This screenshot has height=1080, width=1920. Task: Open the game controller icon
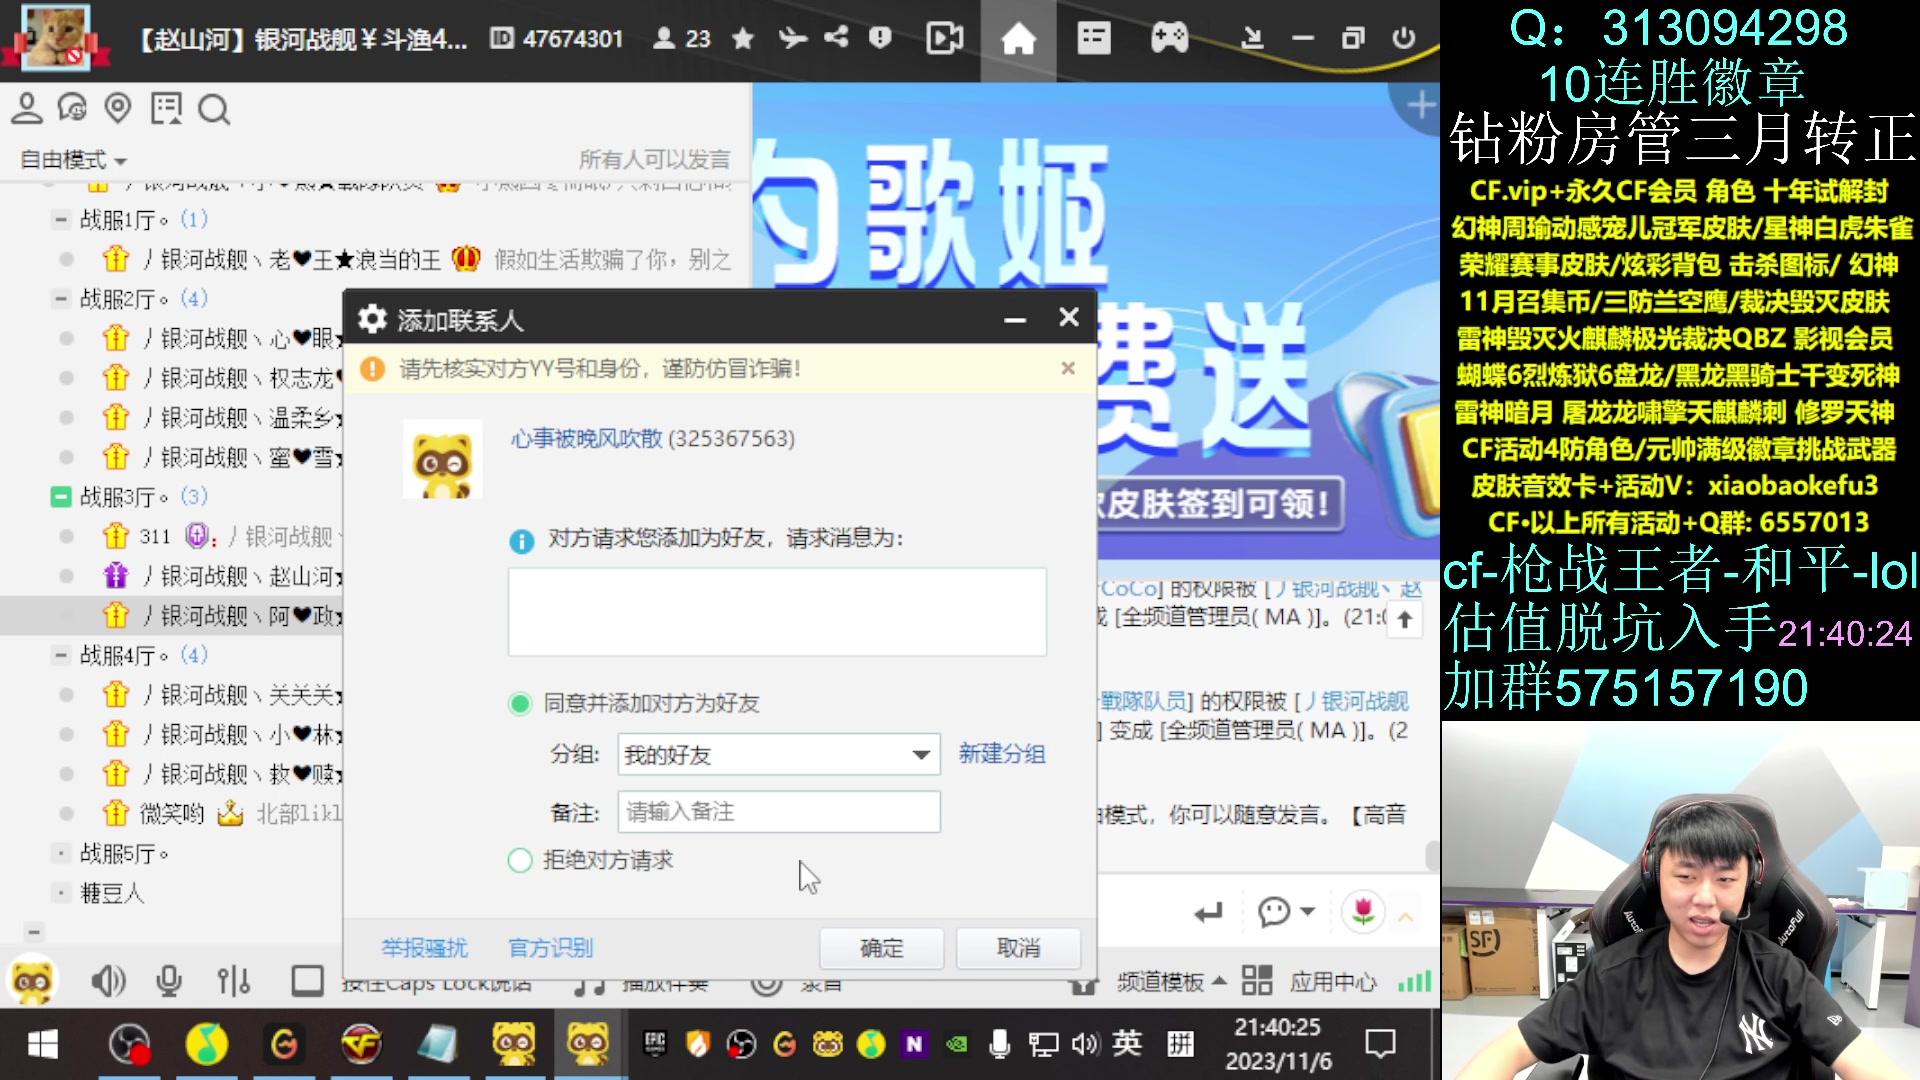pos(1169,39)
